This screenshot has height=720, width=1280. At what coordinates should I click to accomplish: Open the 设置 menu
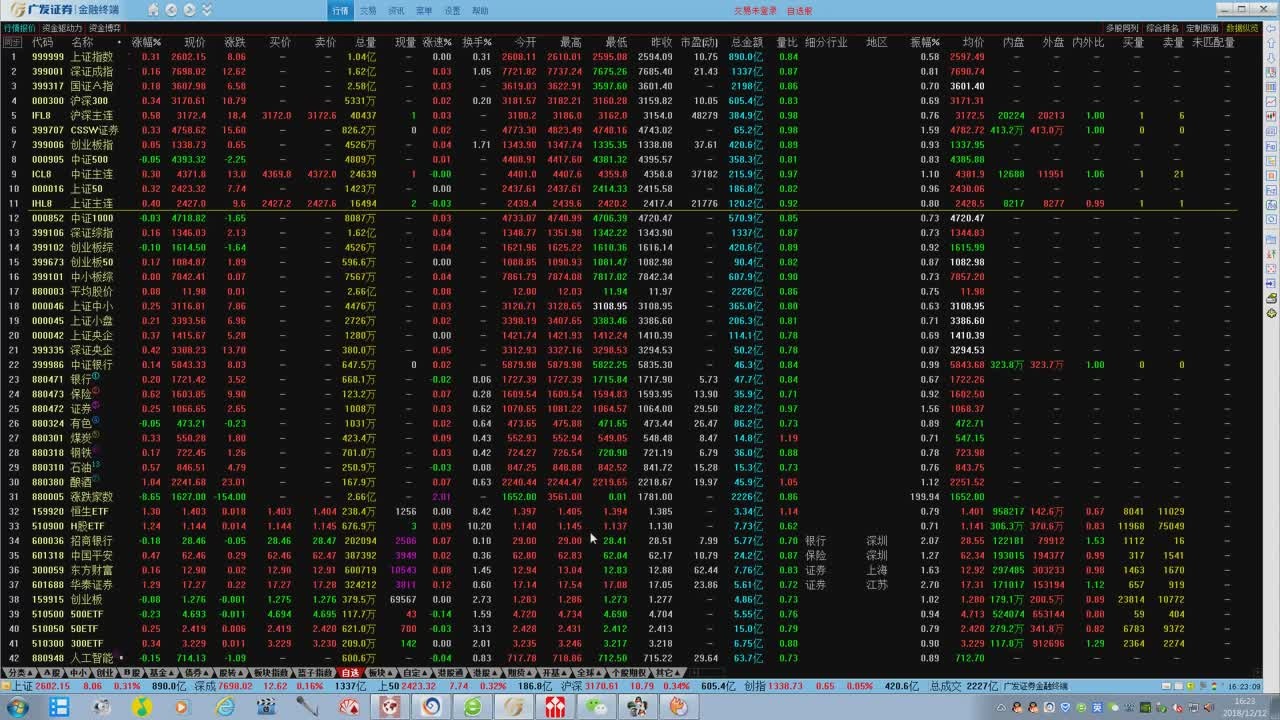(452, 10)
